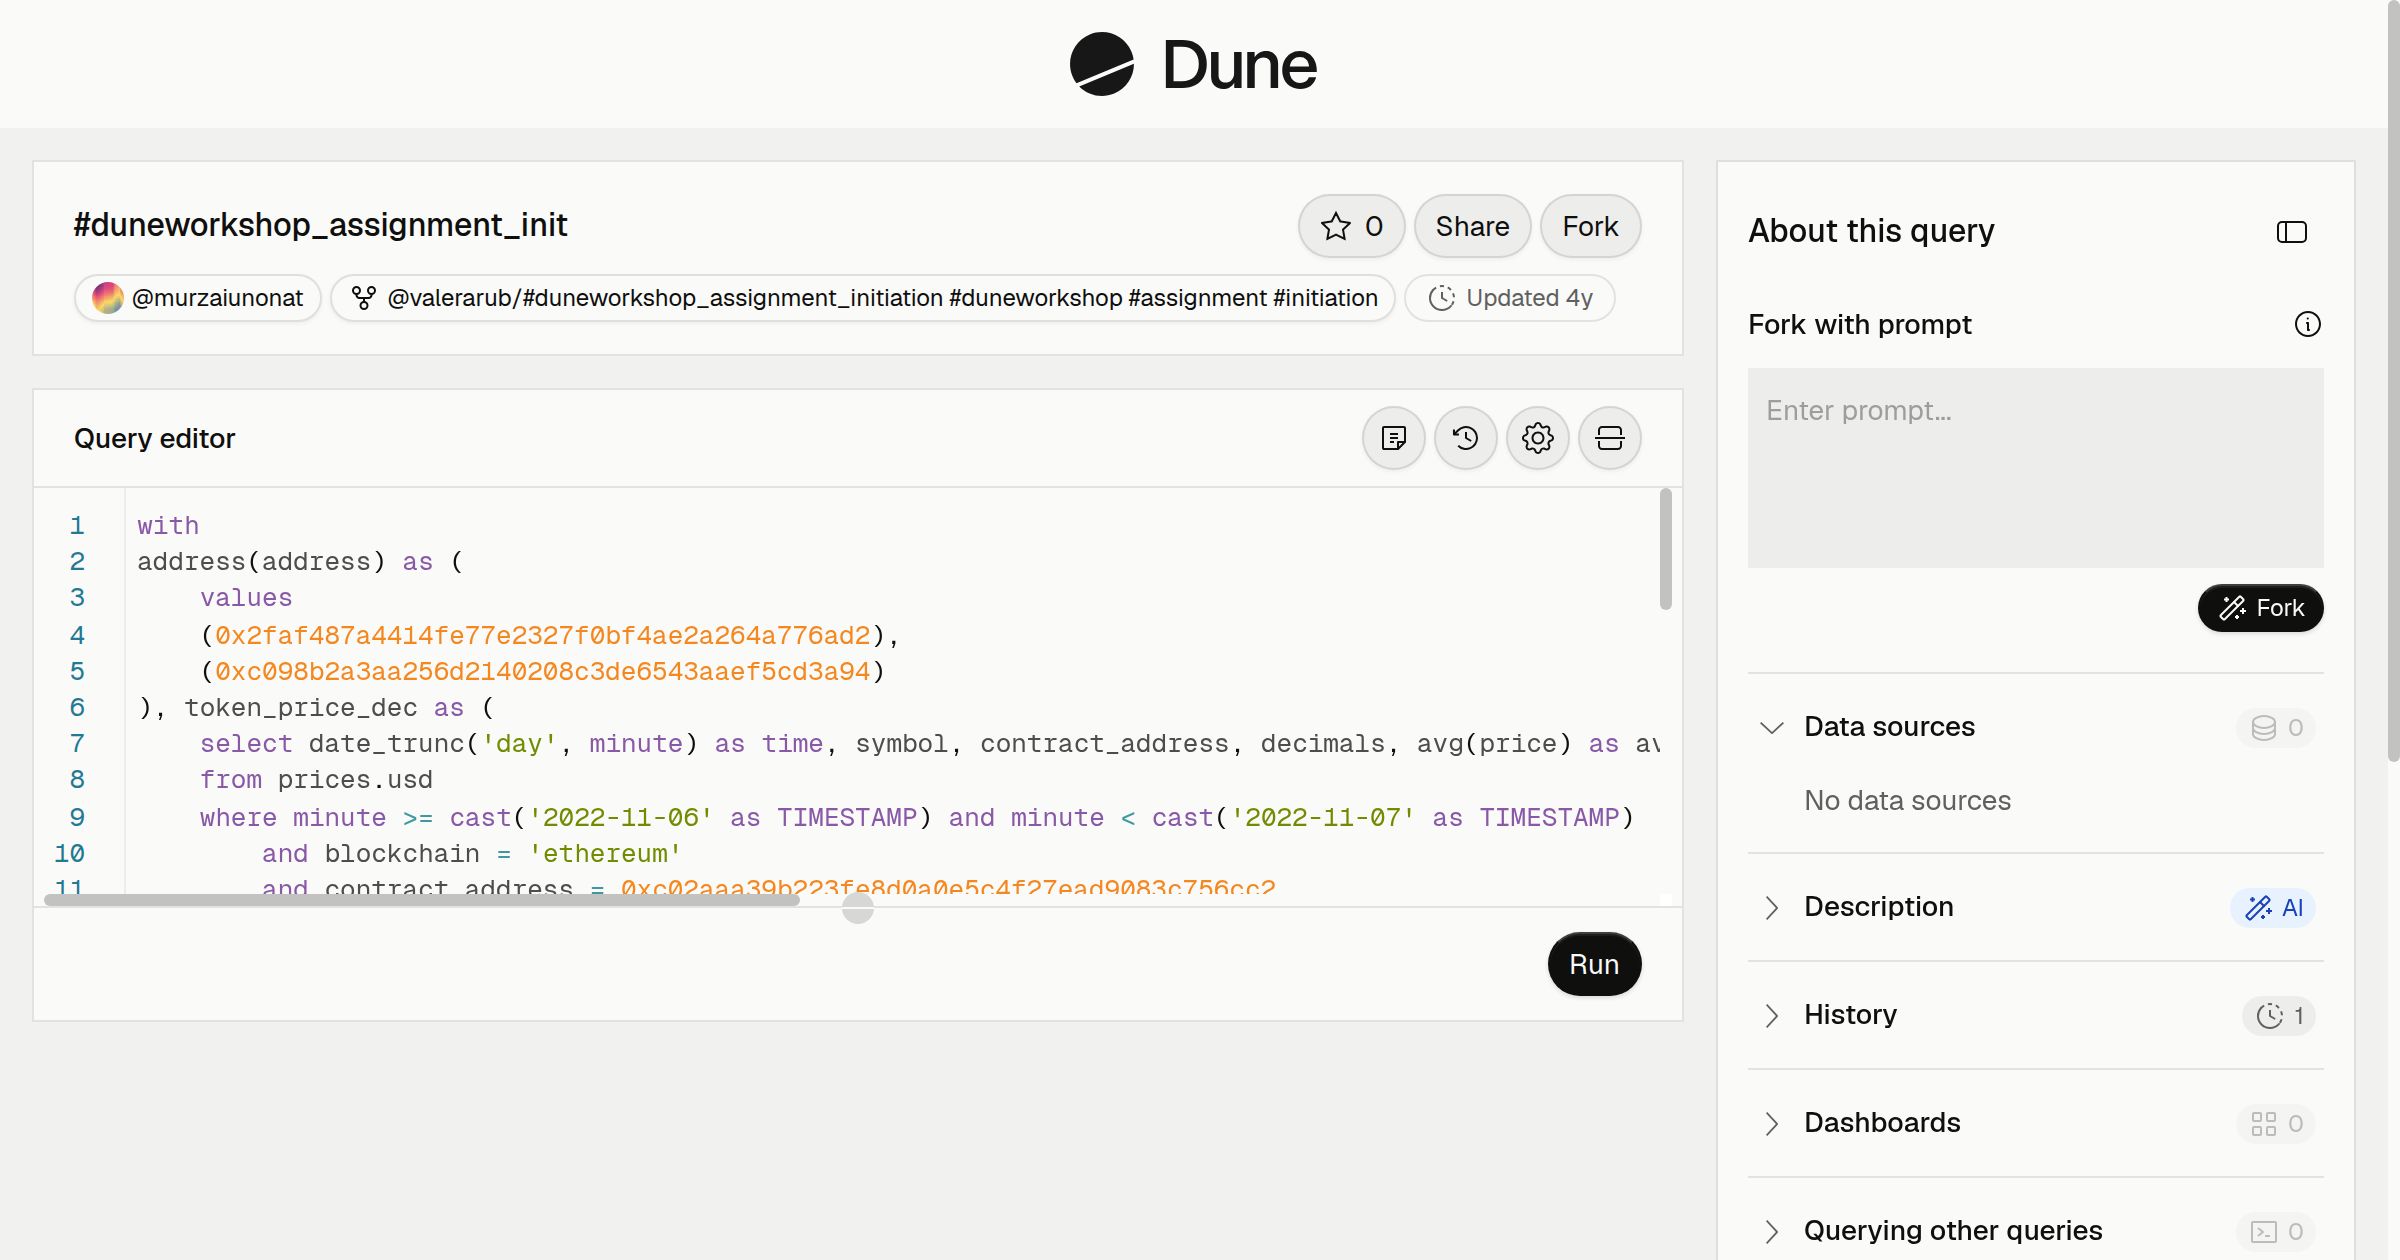Click the editor vertical scrollbar

1665,548
